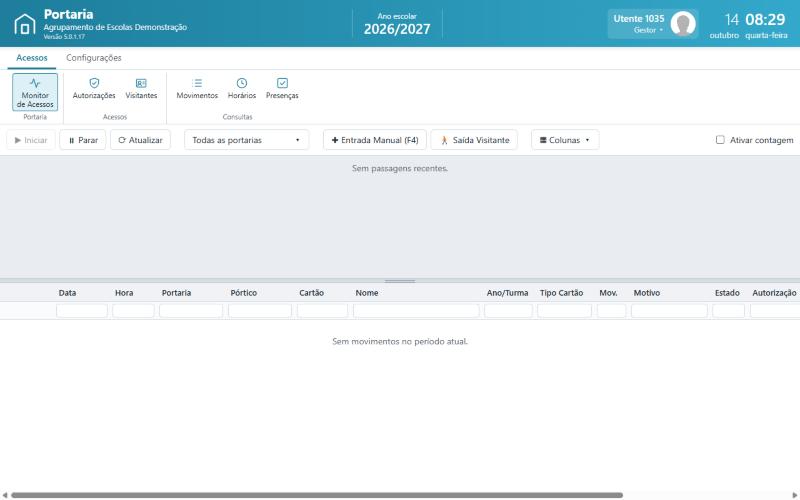Click the Portaria filter field
The height and width of the screenshot is (500, 800).
[x=191, y=310]
